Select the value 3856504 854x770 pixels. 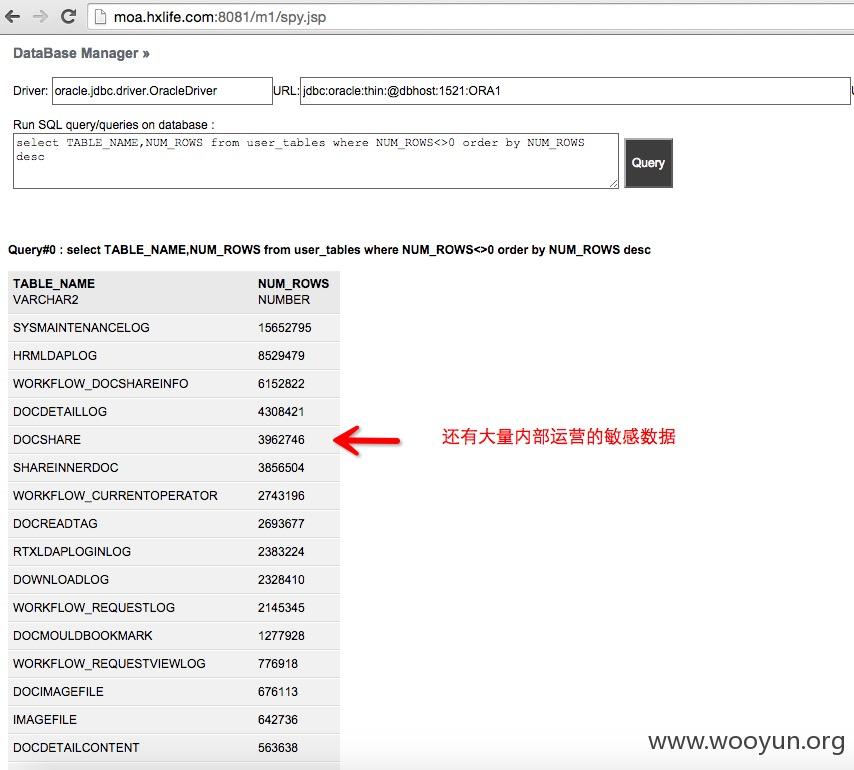(281, 468)
